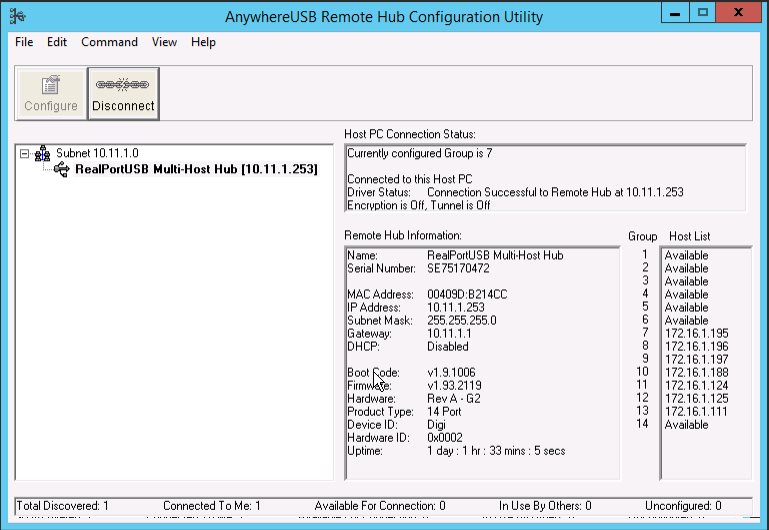Screen dimensions: 769x530
Task: Click 'In Use By Others: 0' status entry
Action: [545, 506]
